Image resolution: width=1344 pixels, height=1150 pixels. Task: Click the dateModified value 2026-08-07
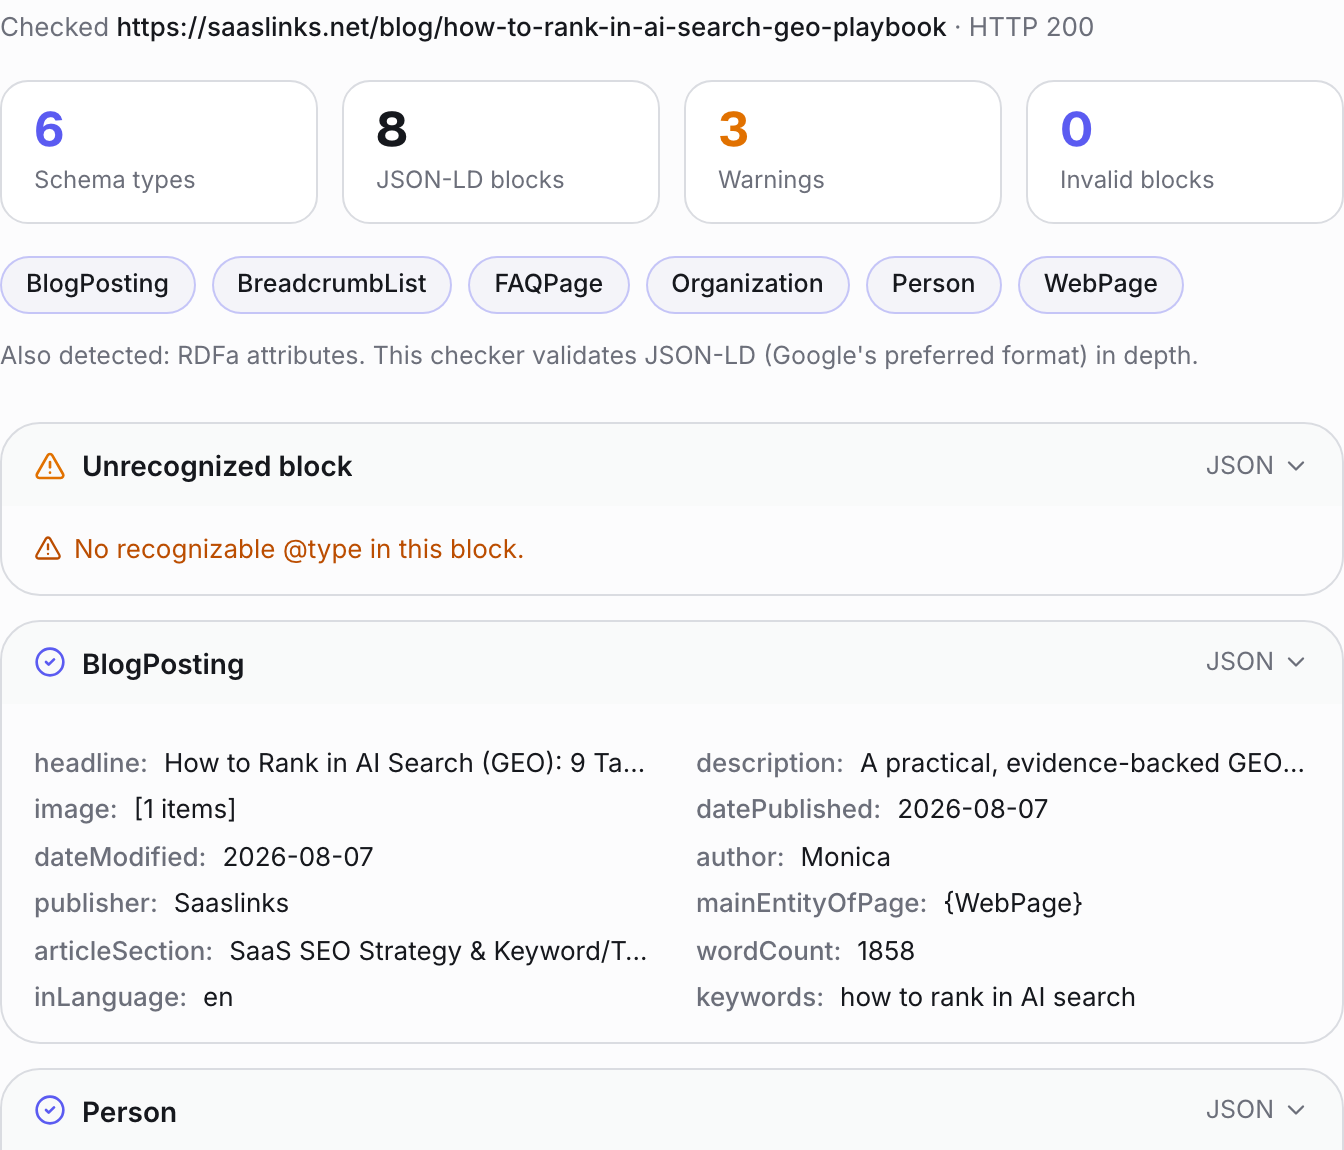(x=298, y=857)
